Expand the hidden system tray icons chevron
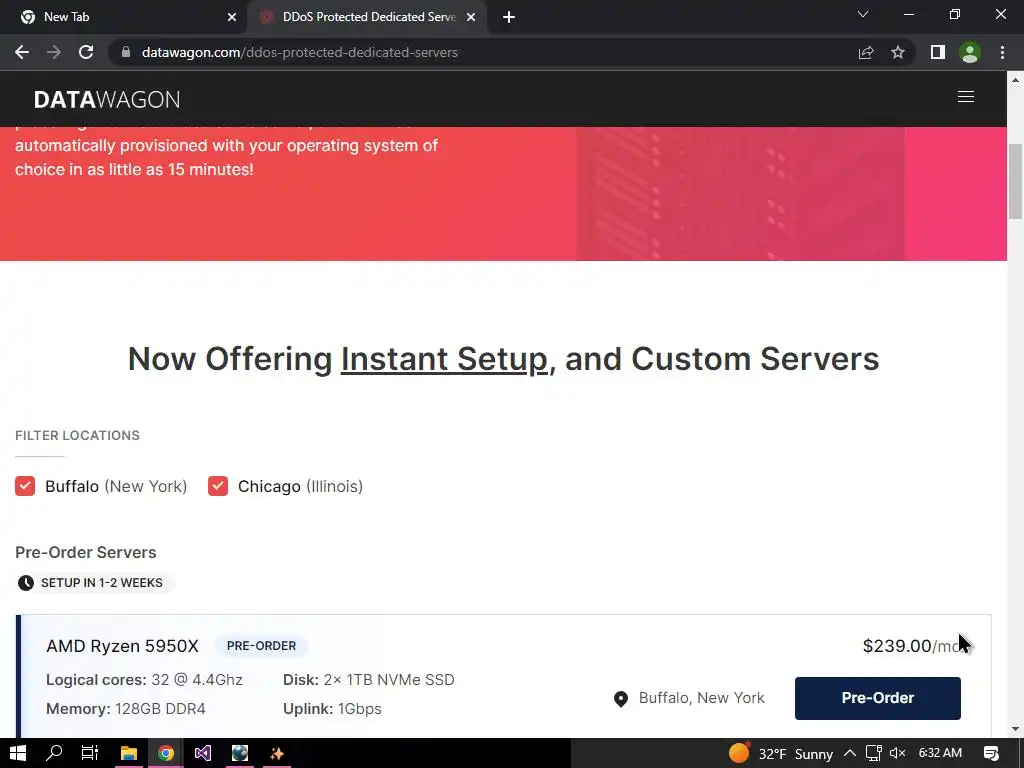The image size is (1024, 768). coord(850,754)
